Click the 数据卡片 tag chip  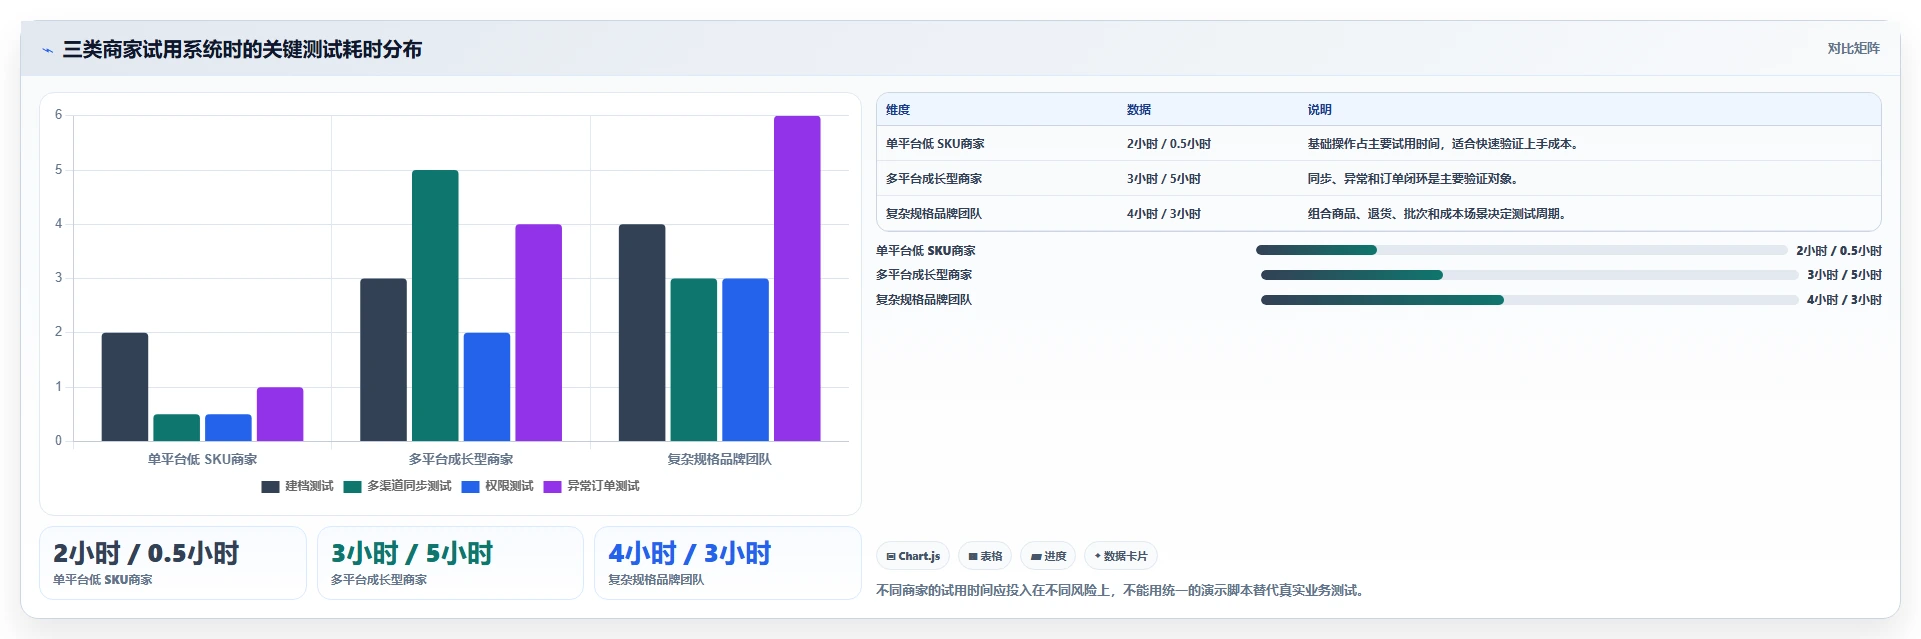tap(1121, 556)
